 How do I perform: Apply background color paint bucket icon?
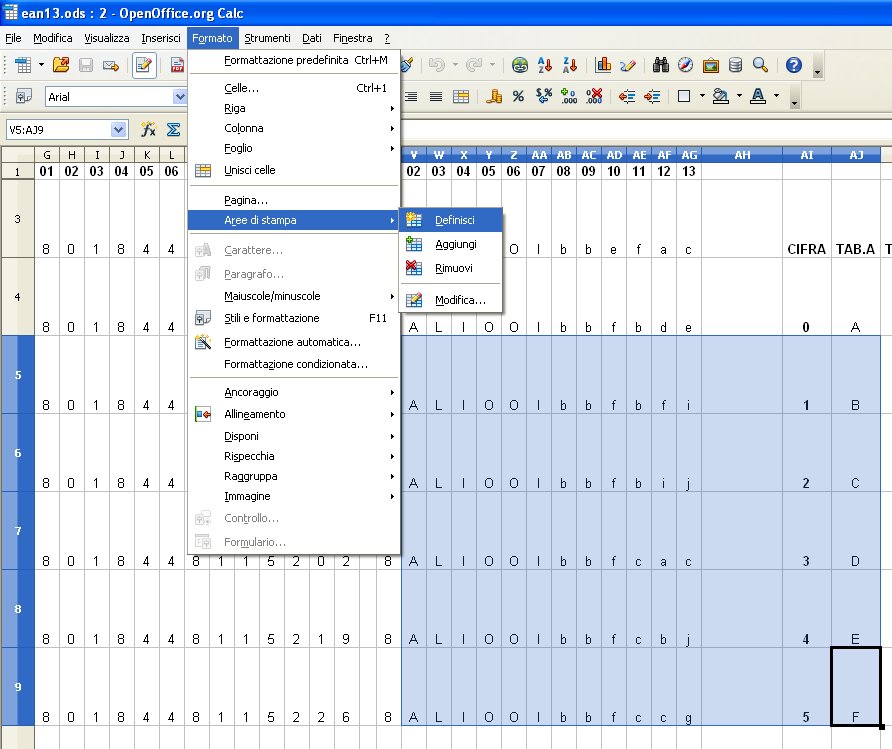click(x=721, y=96)
